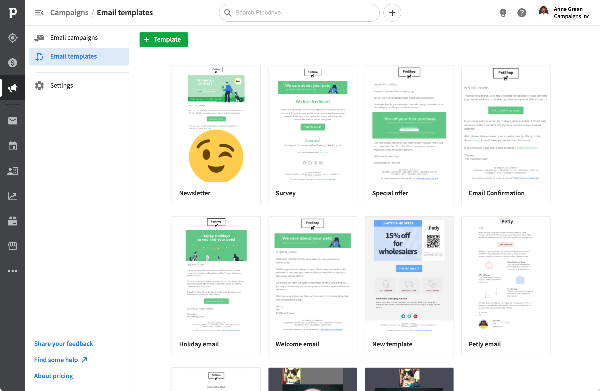Click the Email templates icon
Screen dimensions: 600x391
click(39, 57)
